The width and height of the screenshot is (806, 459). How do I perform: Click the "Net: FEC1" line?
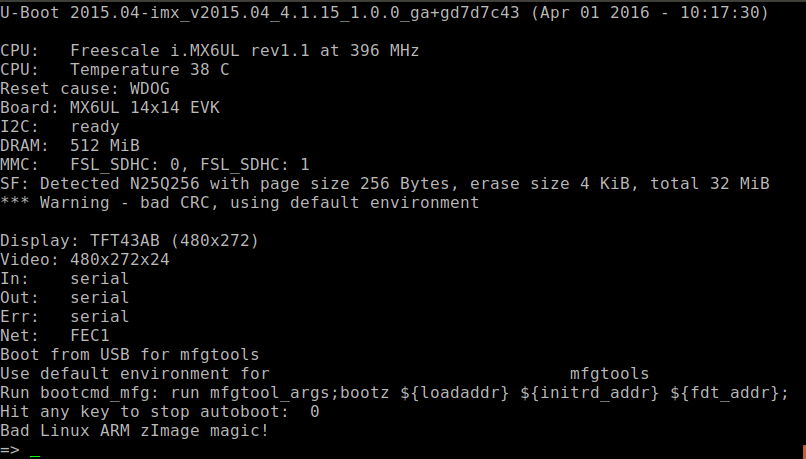click(55, 335)
